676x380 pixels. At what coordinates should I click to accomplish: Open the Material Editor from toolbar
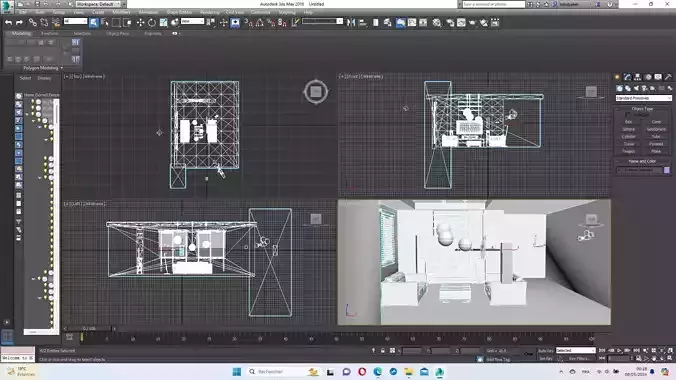click(438, 22)
